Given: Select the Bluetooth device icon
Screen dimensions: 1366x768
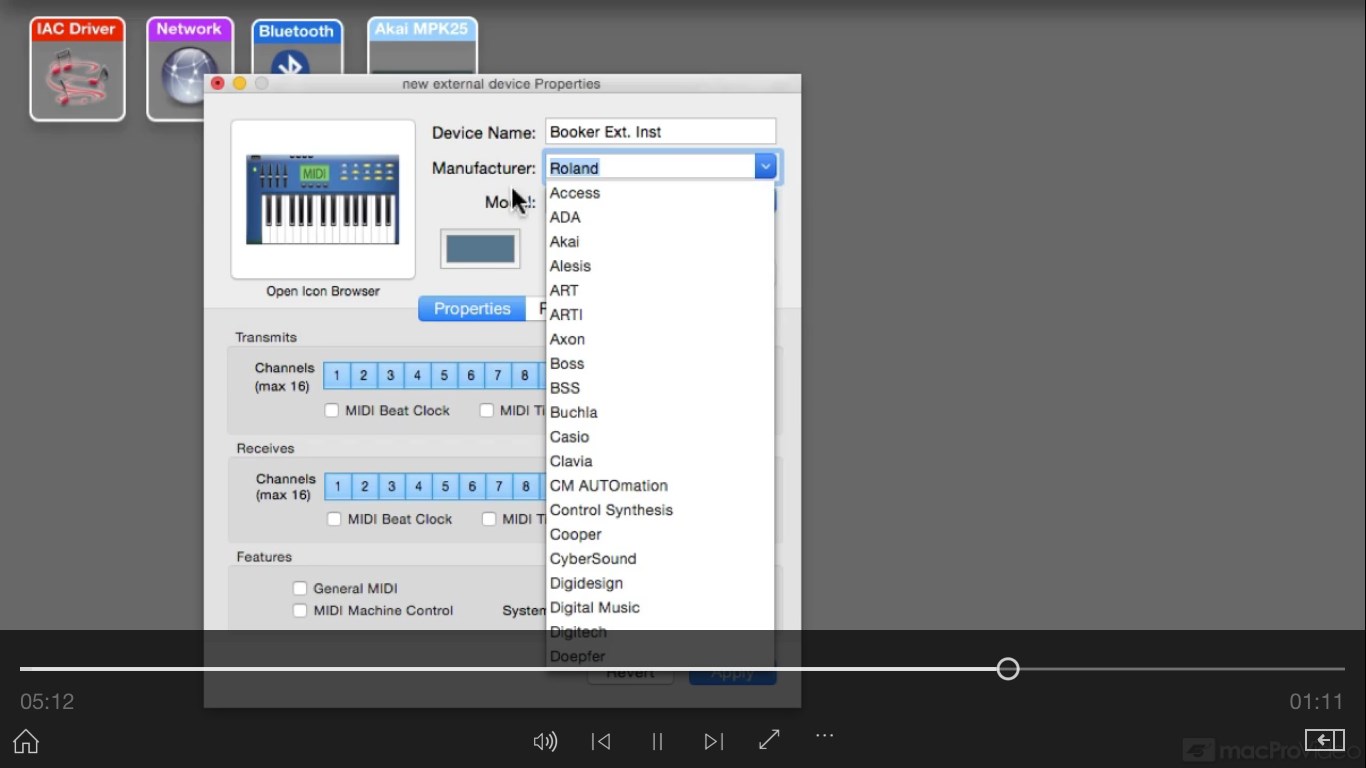Looking at the screenshot, I should coord(296,48).
